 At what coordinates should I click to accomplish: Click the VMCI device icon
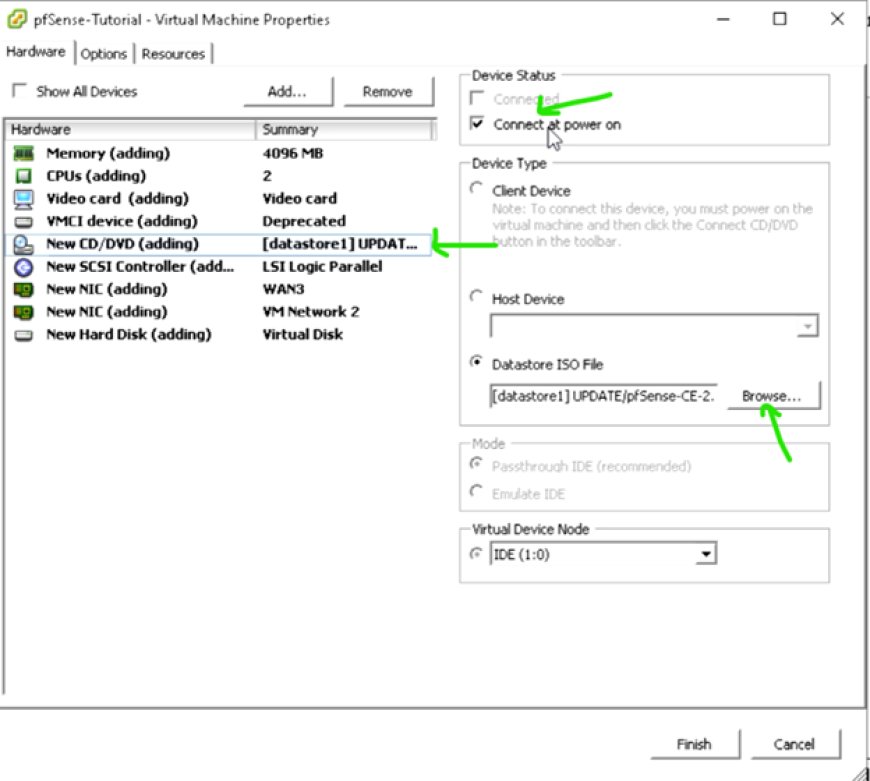23,222
